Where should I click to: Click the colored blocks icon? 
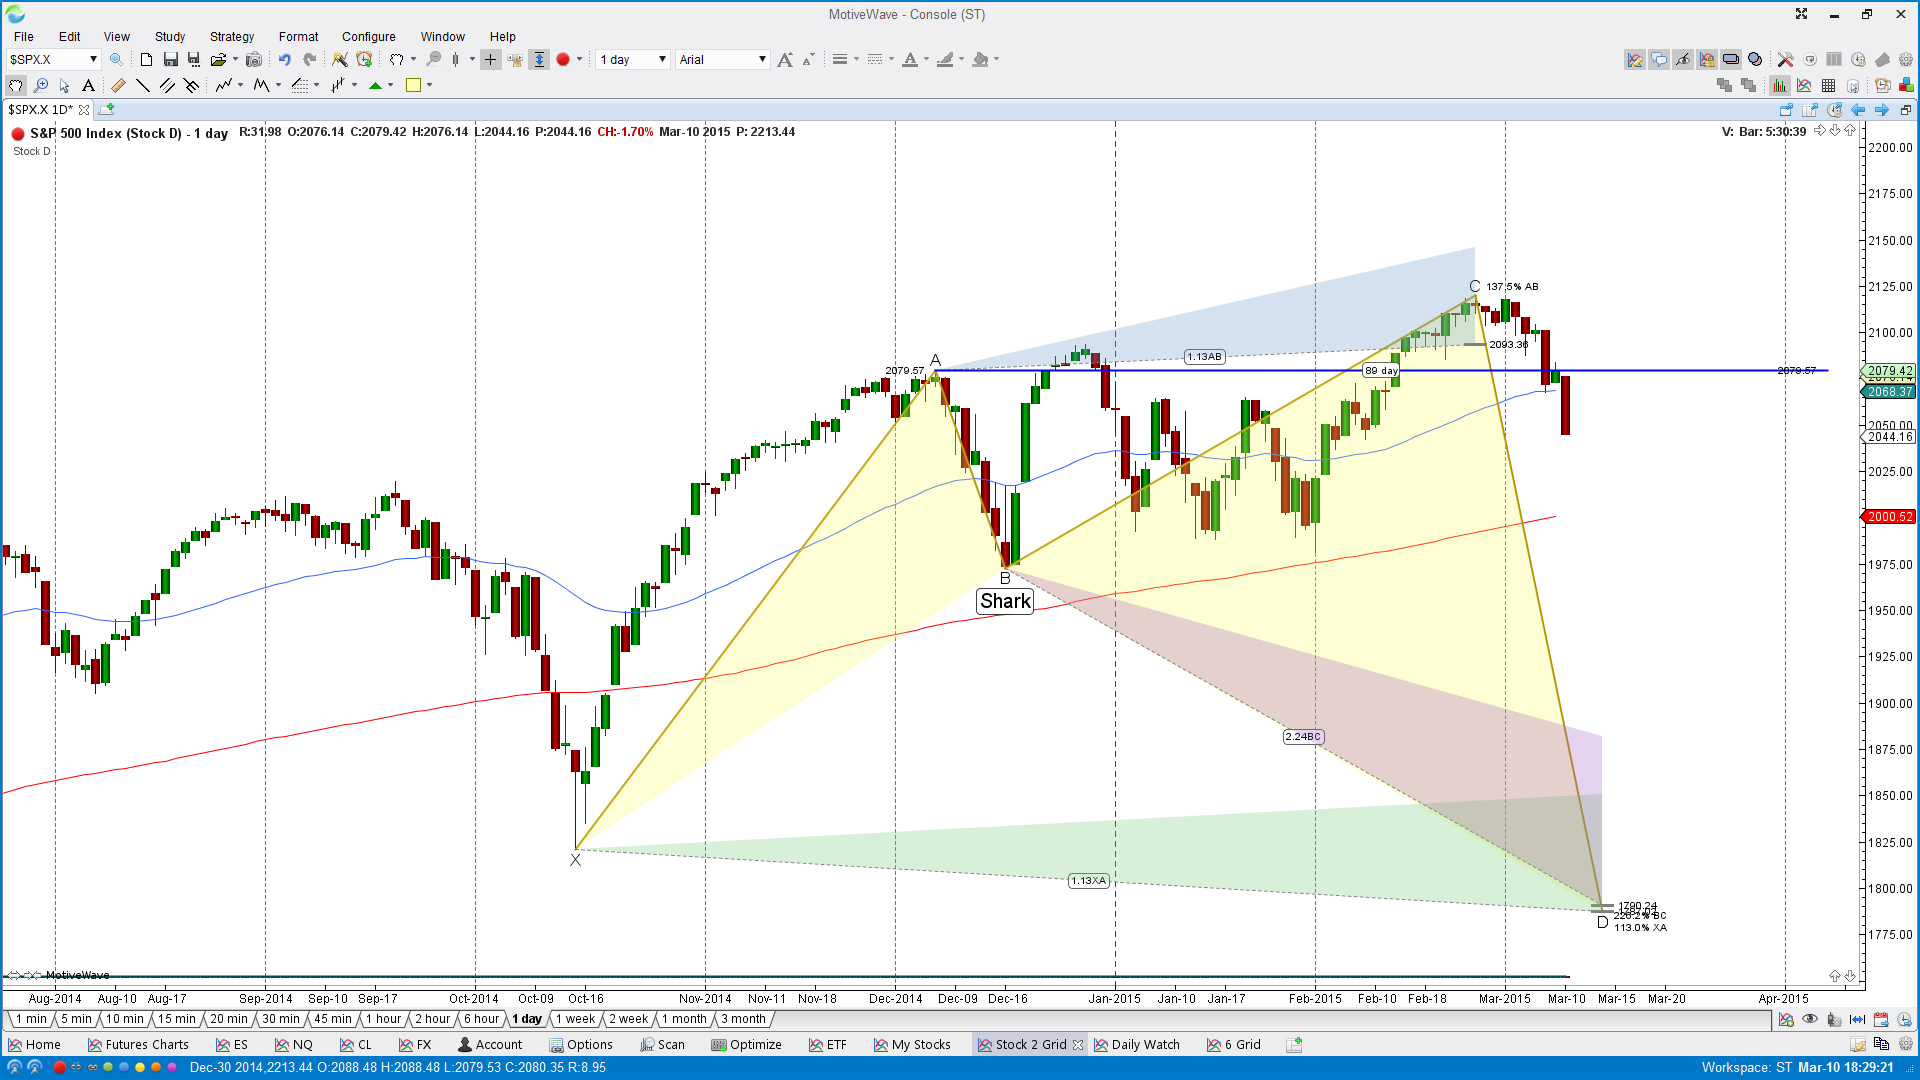(1906, 86)
